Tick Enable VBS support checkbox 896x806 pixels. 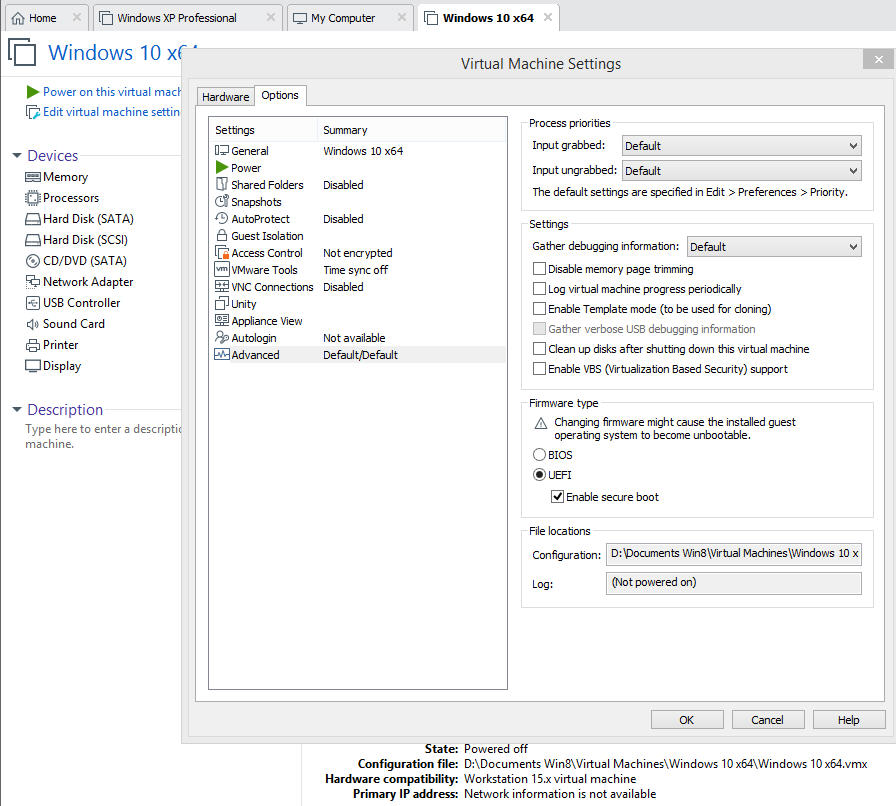[x=540, y=369]
